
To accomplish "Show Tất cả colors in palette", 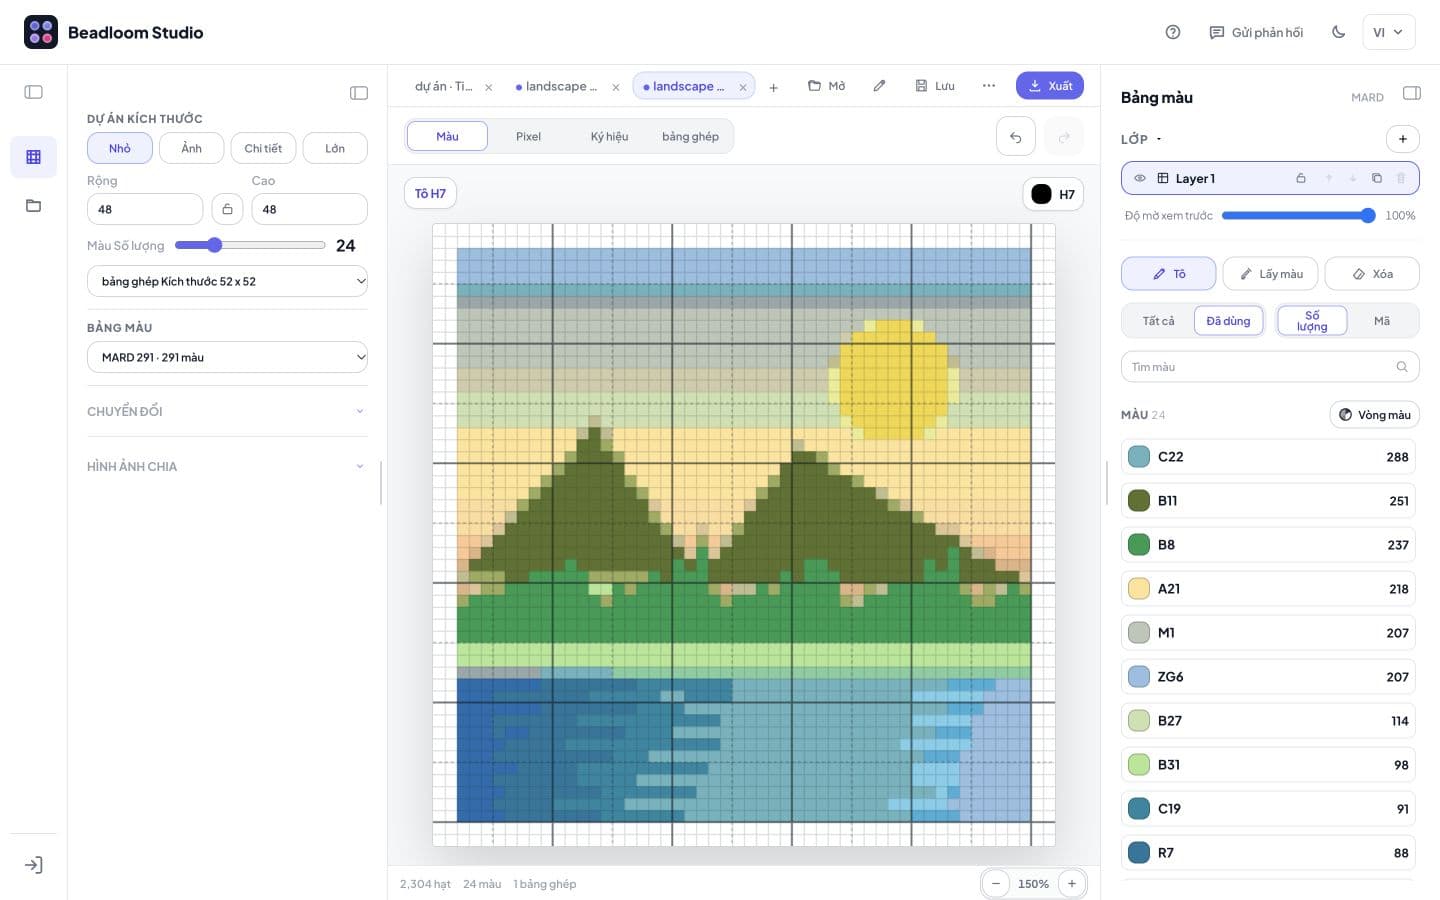I will pos(1158,321).
